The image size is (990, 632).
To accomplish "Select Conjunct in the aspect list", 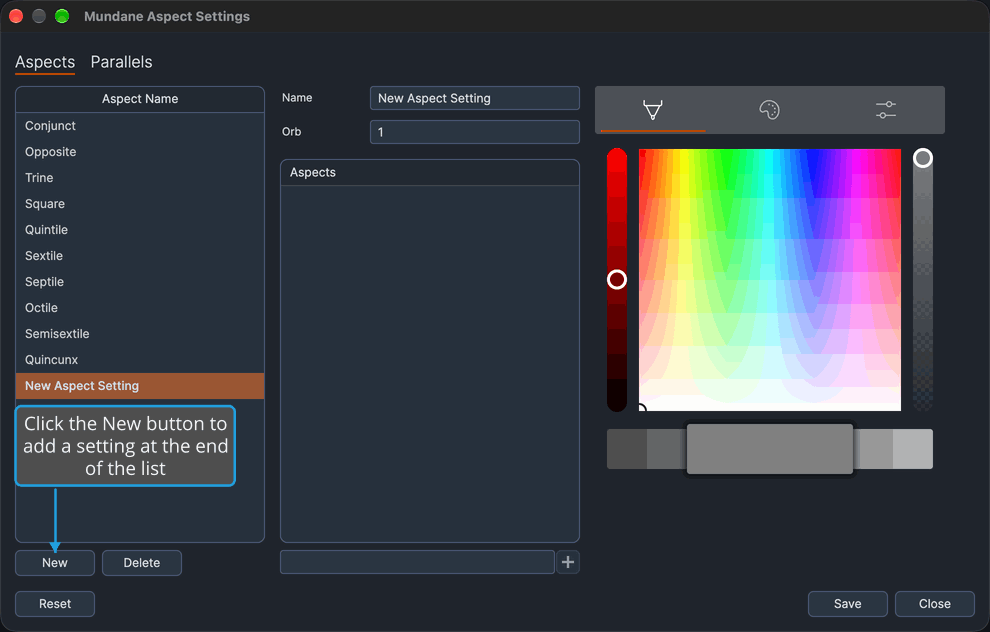I will (140, 126).
